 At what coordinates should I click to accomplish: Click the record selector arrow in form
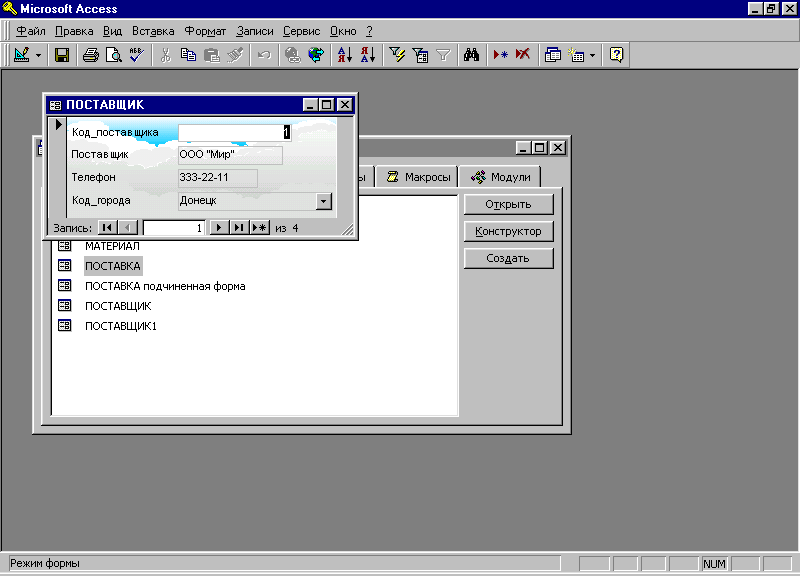(58, 124)
